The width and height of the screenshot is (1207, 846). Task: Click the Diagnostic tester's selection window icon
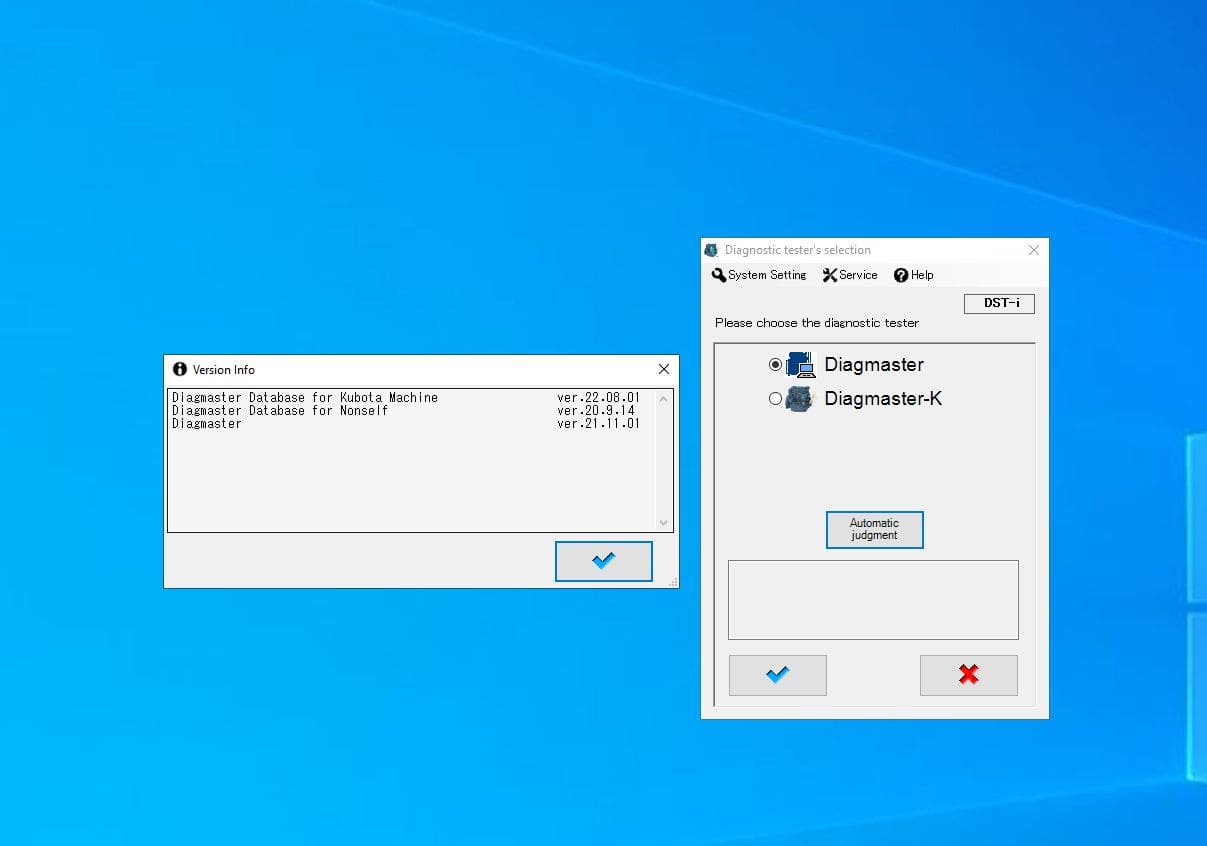point(712,250)
